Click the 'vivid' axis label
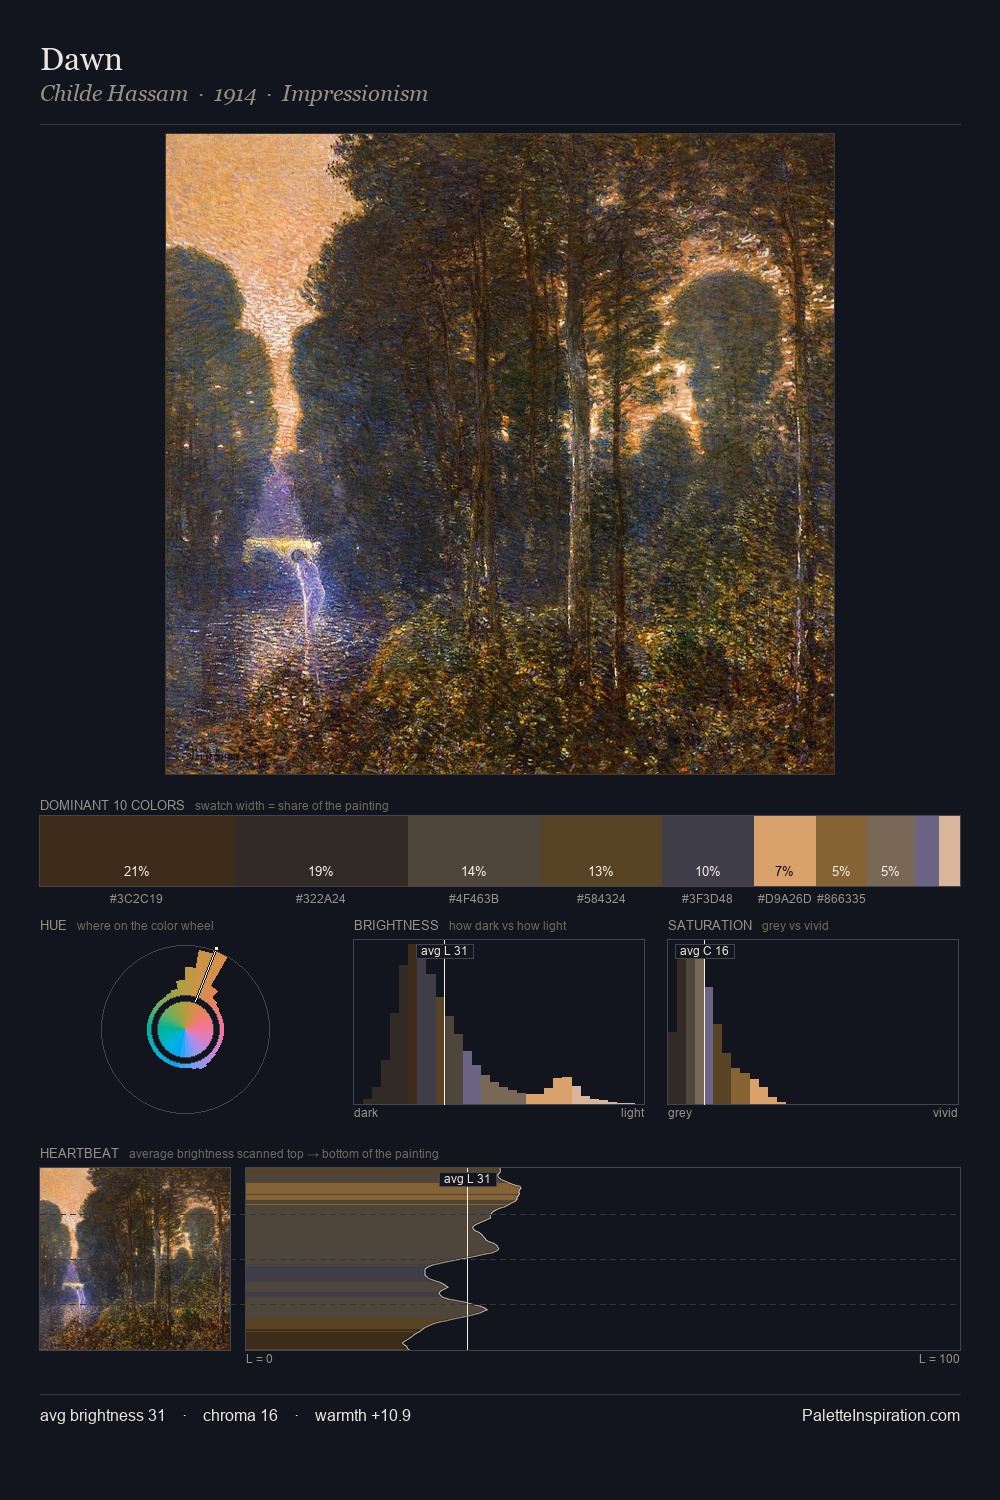 [945, 1113]
